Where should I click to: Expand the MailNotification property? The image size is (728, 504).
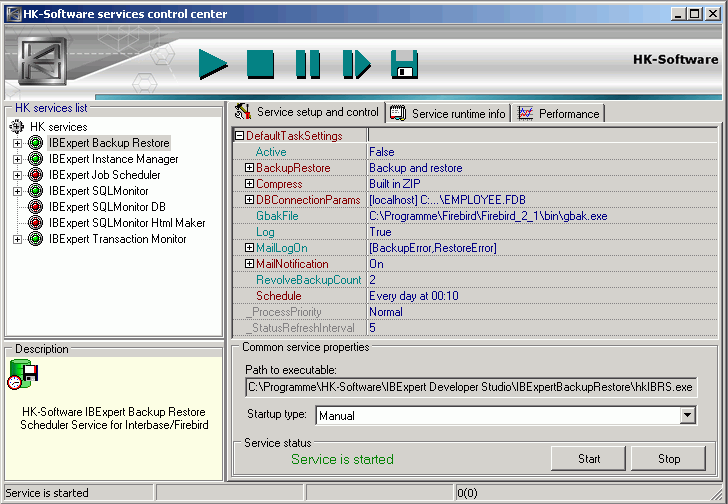pos(249,264)
